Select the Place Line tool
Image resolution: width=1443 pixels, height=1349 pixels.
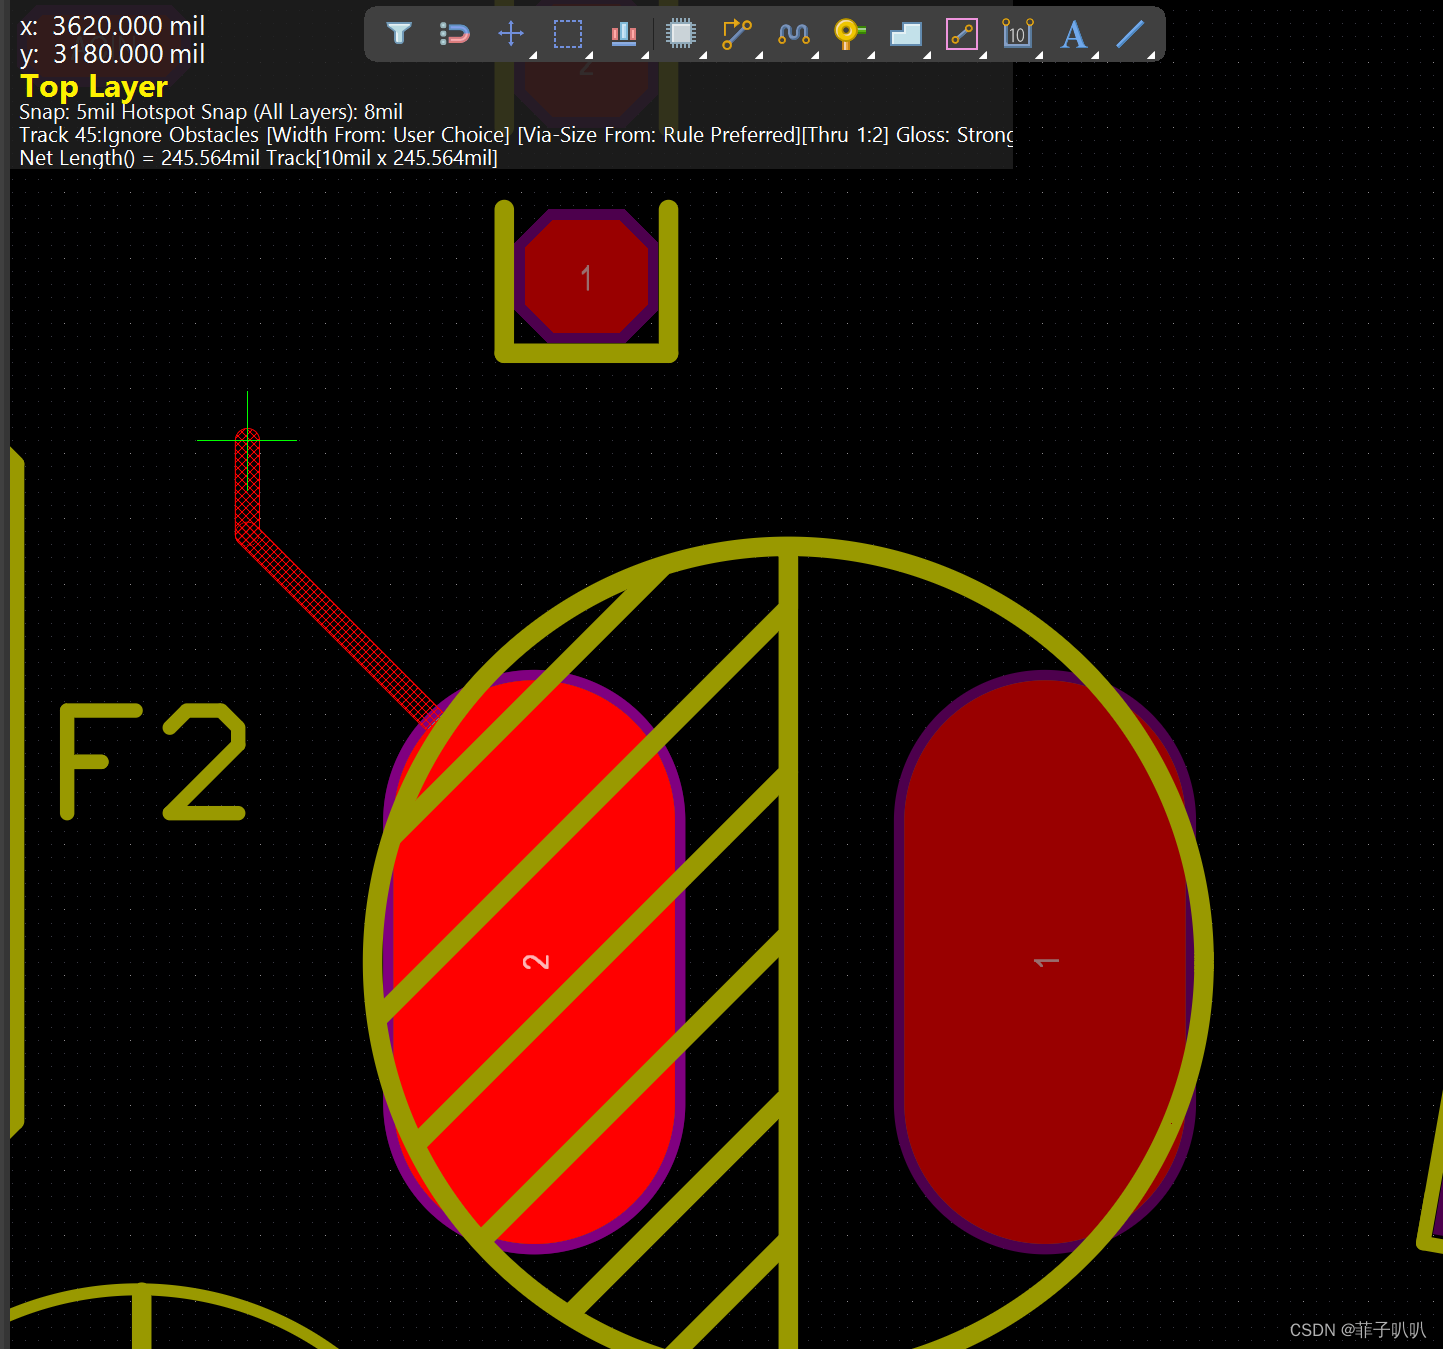(1130, 34)
